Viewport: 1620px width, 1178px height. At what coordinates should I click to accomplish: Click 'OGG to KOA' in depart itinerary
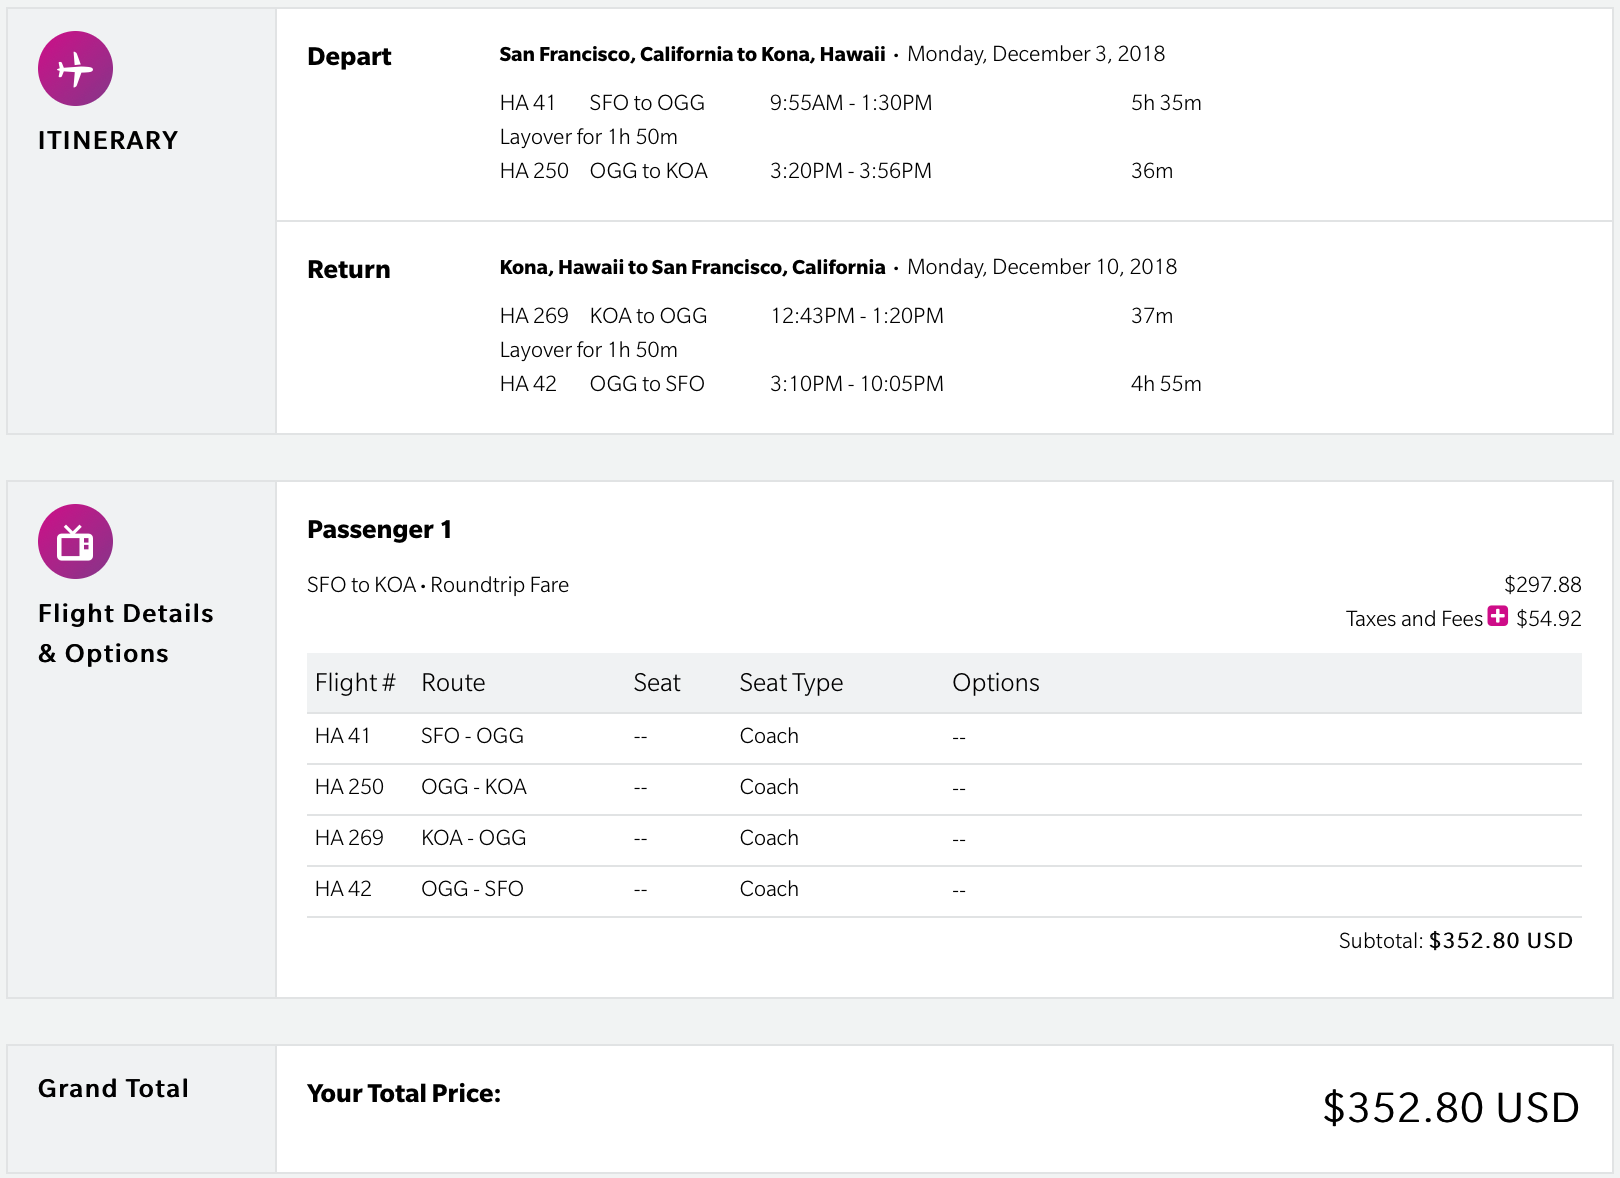tap(648, 171)
